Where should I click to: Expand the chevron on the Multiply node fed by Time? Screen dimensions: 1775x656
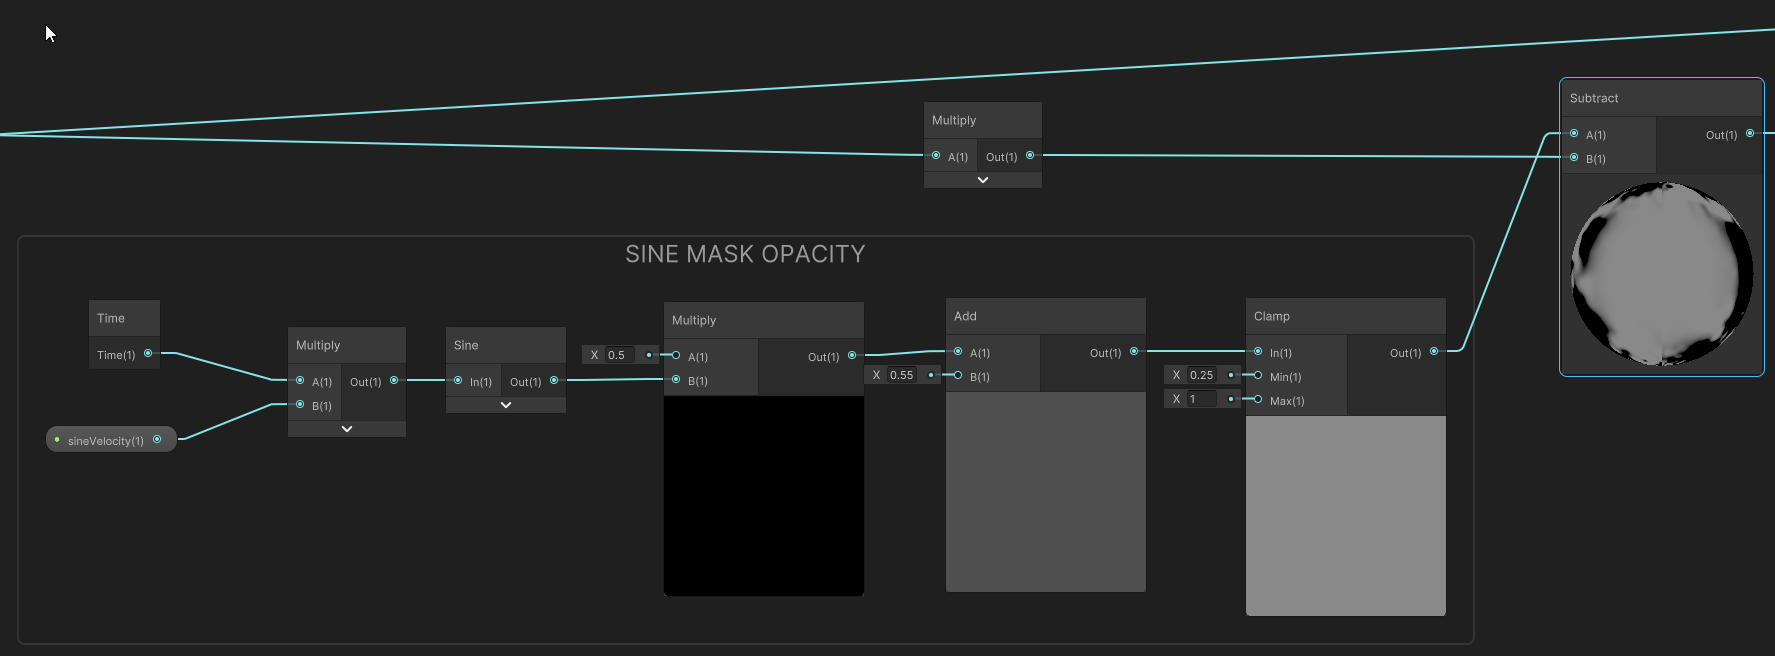[347, 429]
